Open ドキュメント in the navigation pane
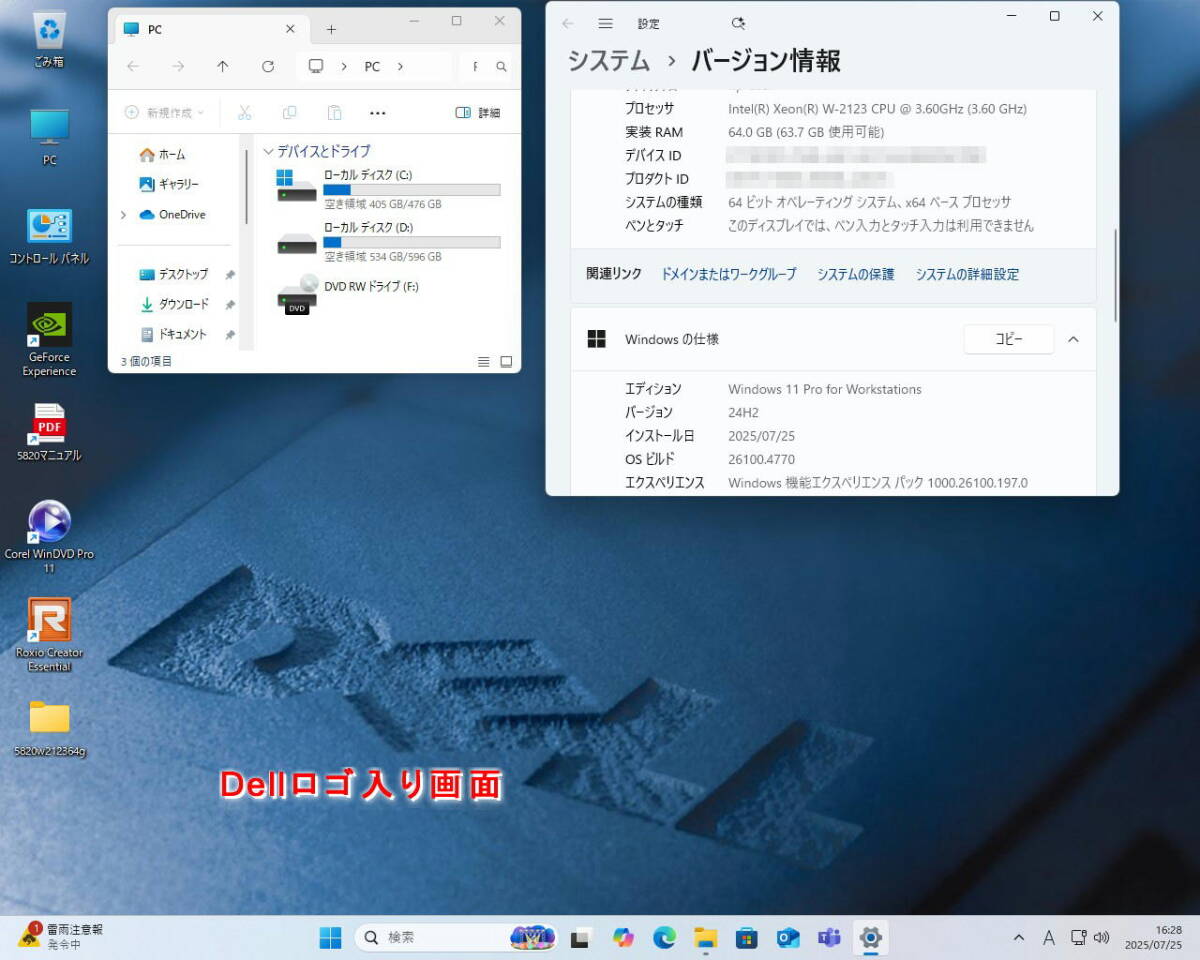This screenshot has width=1200, height=960. tap(174, 334)
